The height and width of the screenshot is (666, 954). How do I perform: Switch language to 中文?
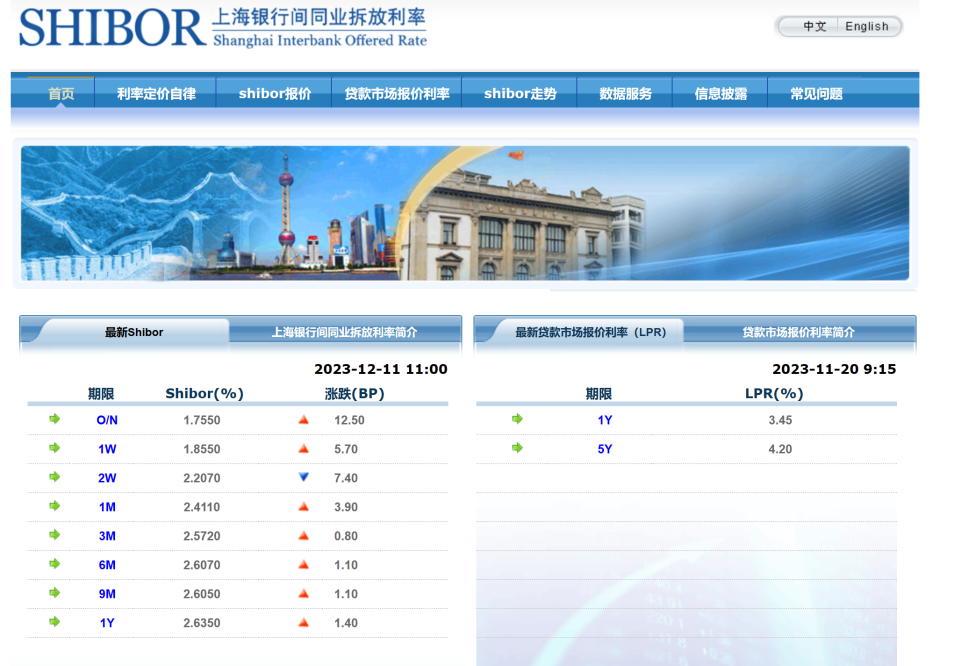814,26
